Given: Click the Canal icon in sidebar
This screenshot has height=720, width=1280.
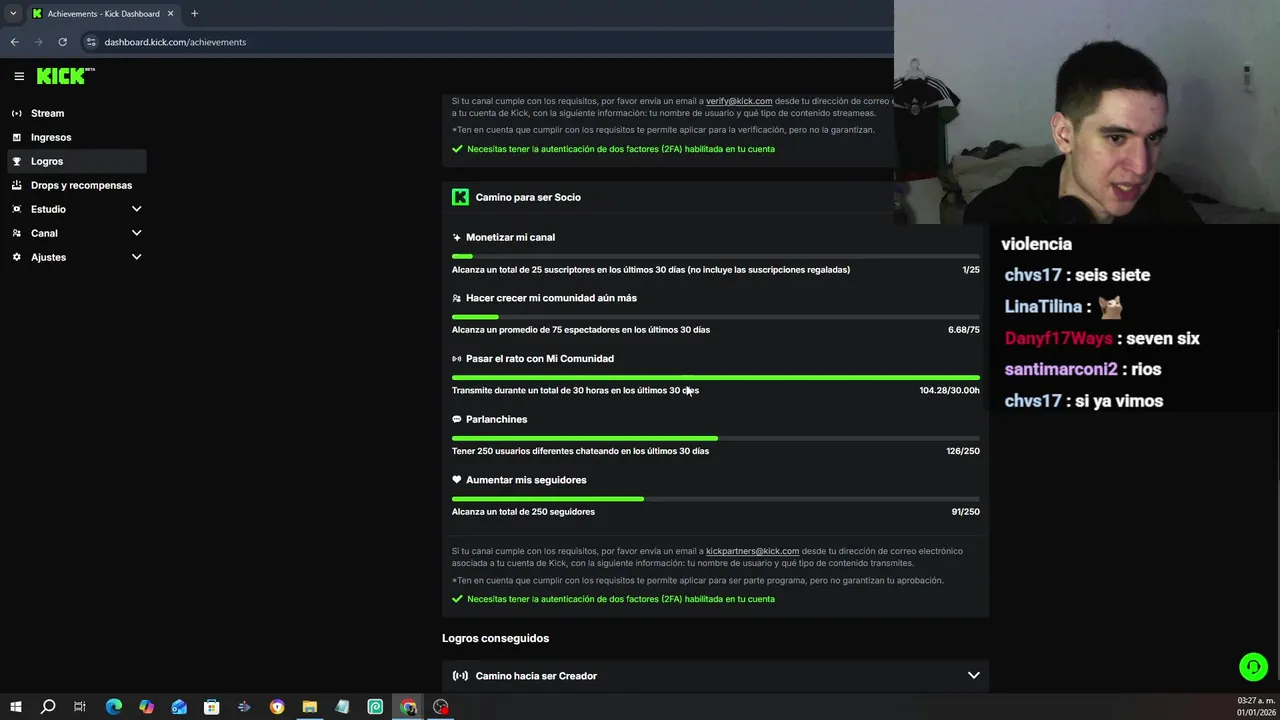Looking at the screenshot, I should [x=17, y=233].
